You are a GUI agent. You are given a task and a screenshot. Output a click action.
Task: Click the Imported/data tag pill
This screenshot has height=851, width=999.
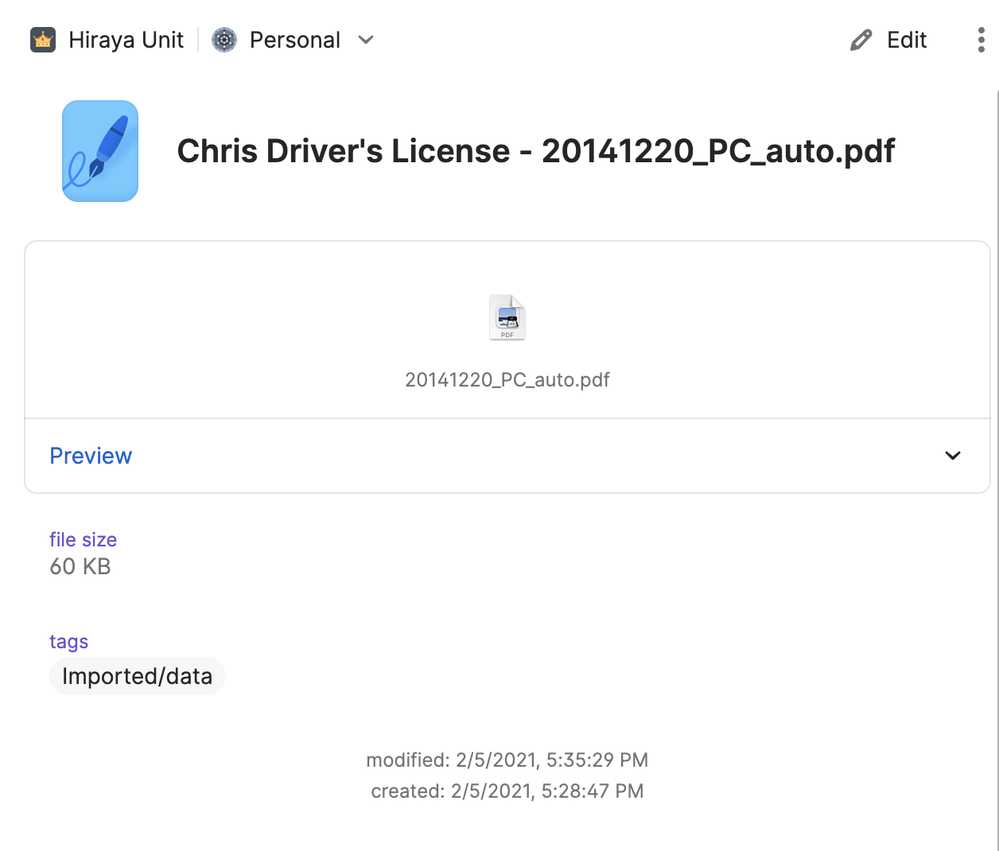click(137, 677)
